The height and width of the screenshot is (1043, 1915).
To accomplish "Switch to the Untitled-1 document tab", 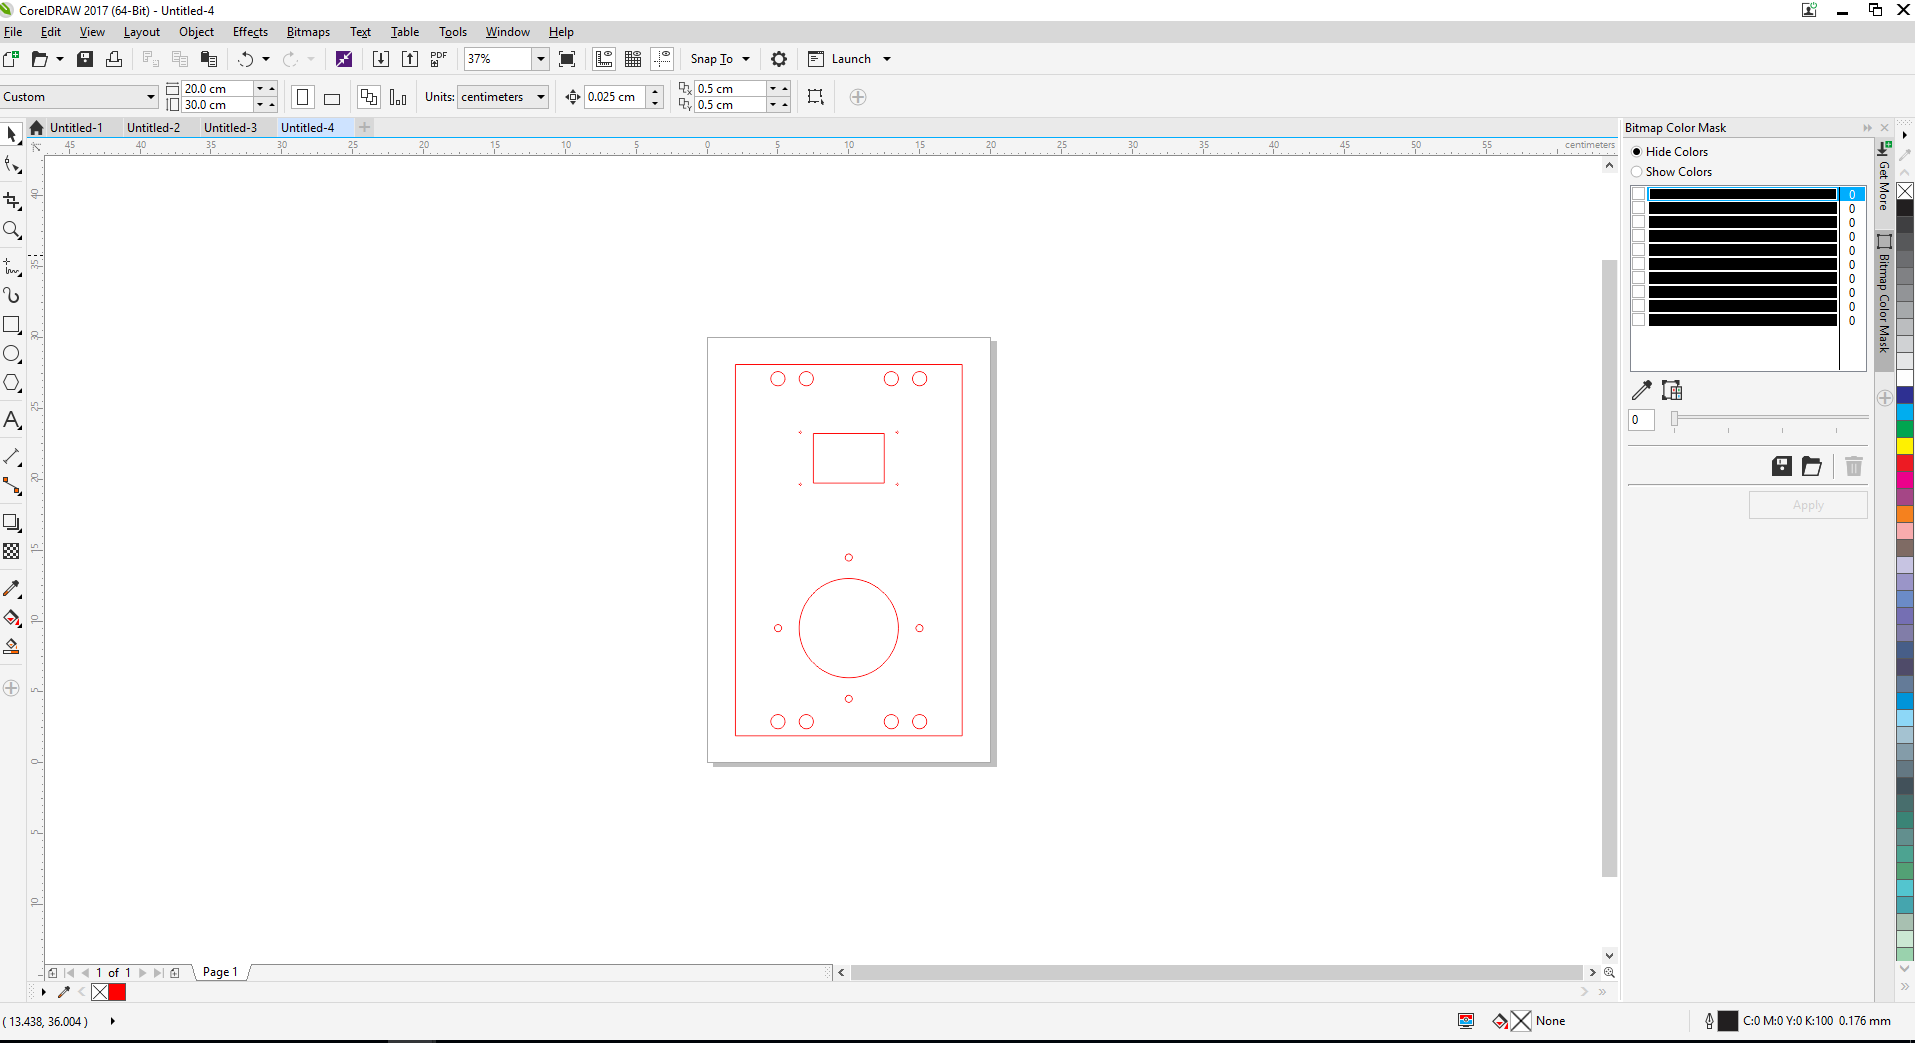I will click(76, 128).
